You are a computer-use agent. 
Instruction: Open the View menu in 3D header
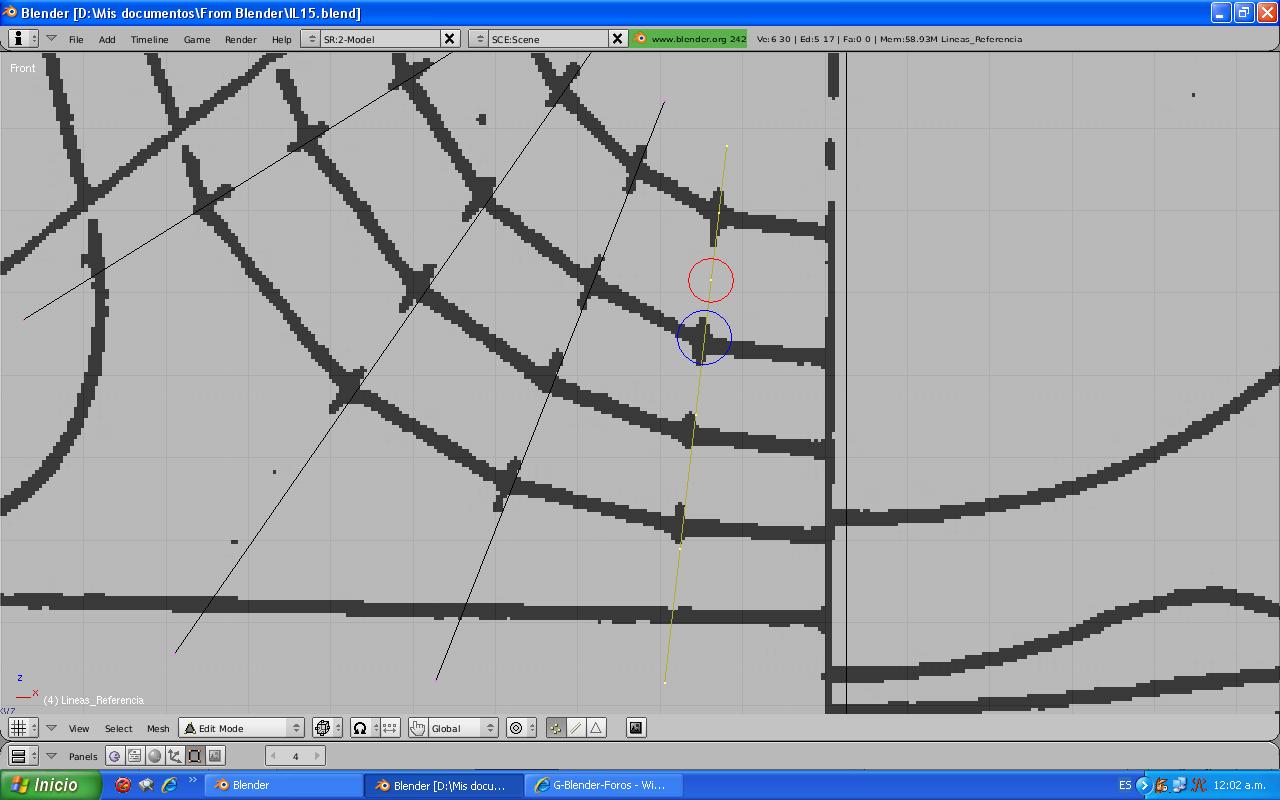click(x=79, y=728)
